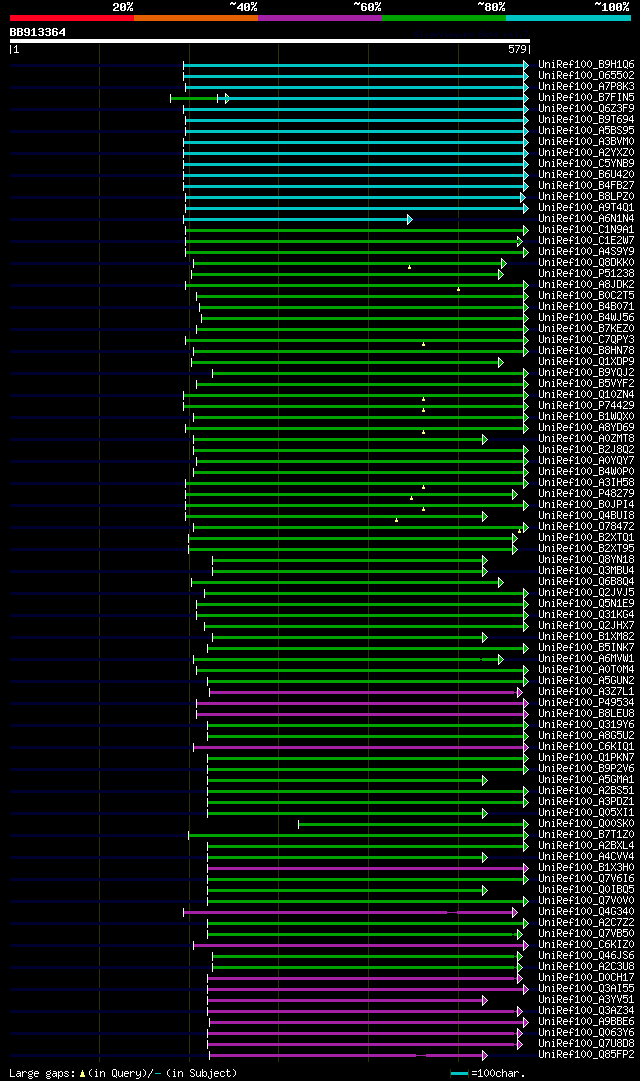Viewport: 640px width, 1081px height.
Task: Click the Large gaps legend text
Action: (x=123, y=1073)
